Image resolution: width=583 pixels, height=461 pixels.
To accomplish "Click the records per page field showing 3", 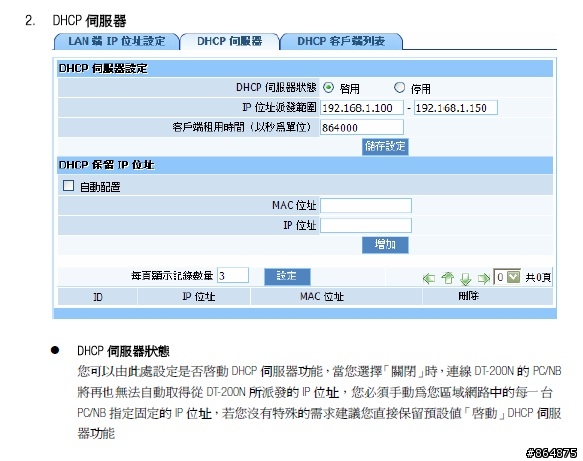I will point(233,276).
